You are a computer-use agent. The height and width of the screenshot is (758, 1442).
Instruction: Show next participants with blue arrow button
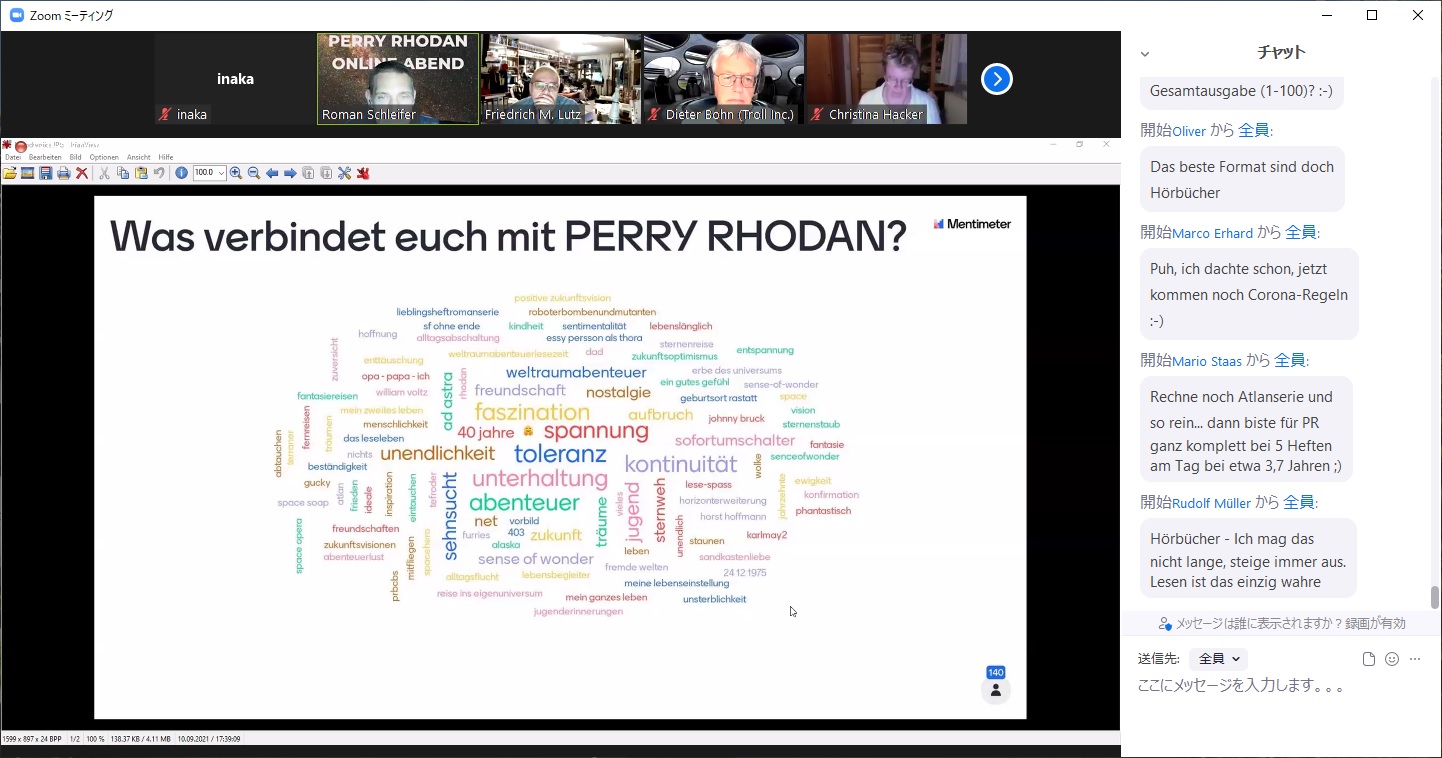pos(996,79)
